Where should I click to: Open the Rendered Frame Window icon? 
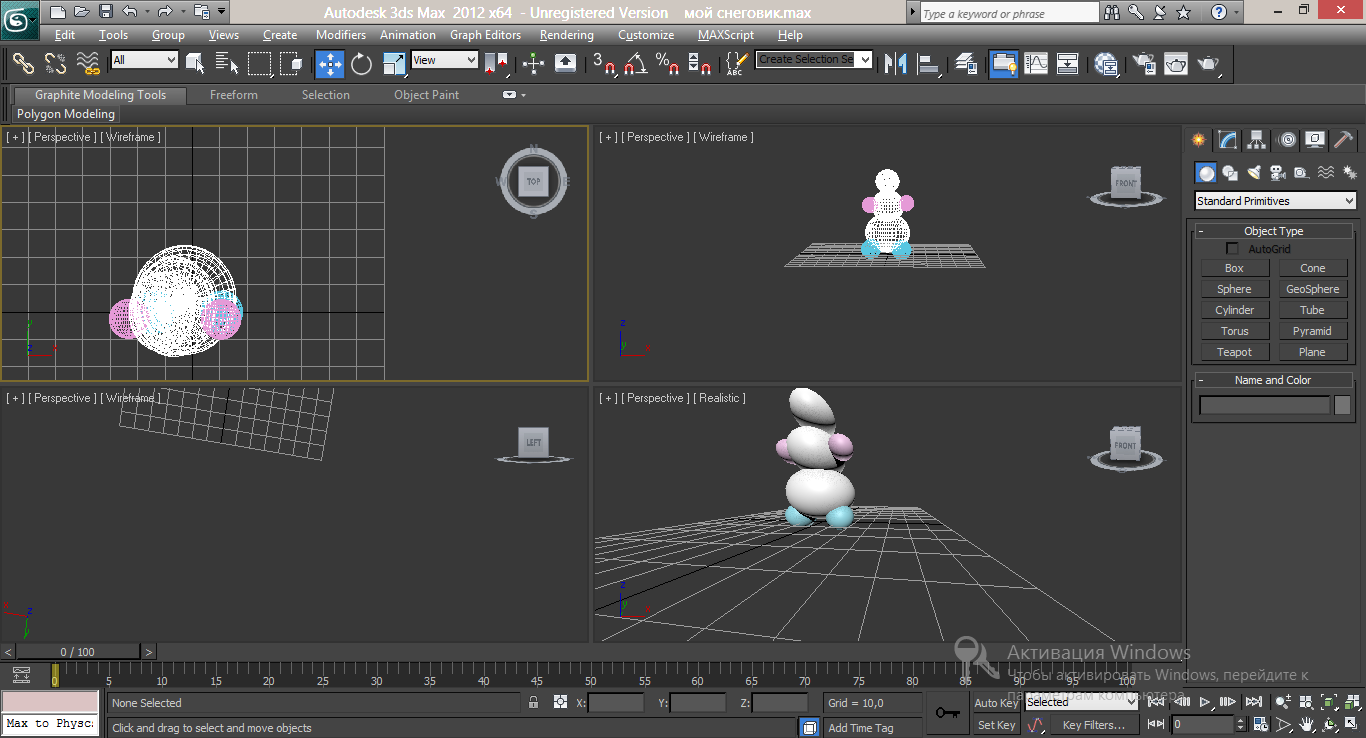tap(1176, 64)
